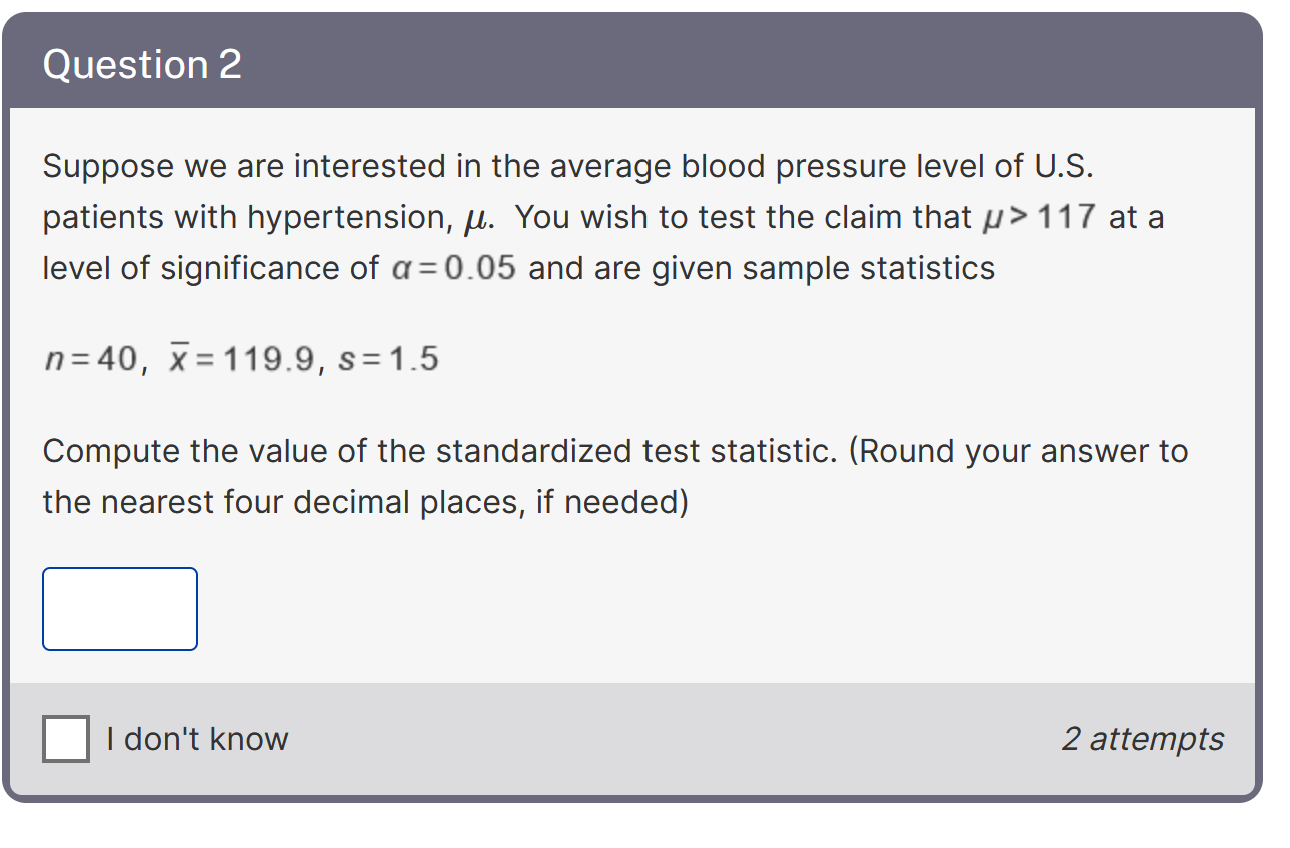
Task: Click the "I don't know" label text
Action: [197, 739]
